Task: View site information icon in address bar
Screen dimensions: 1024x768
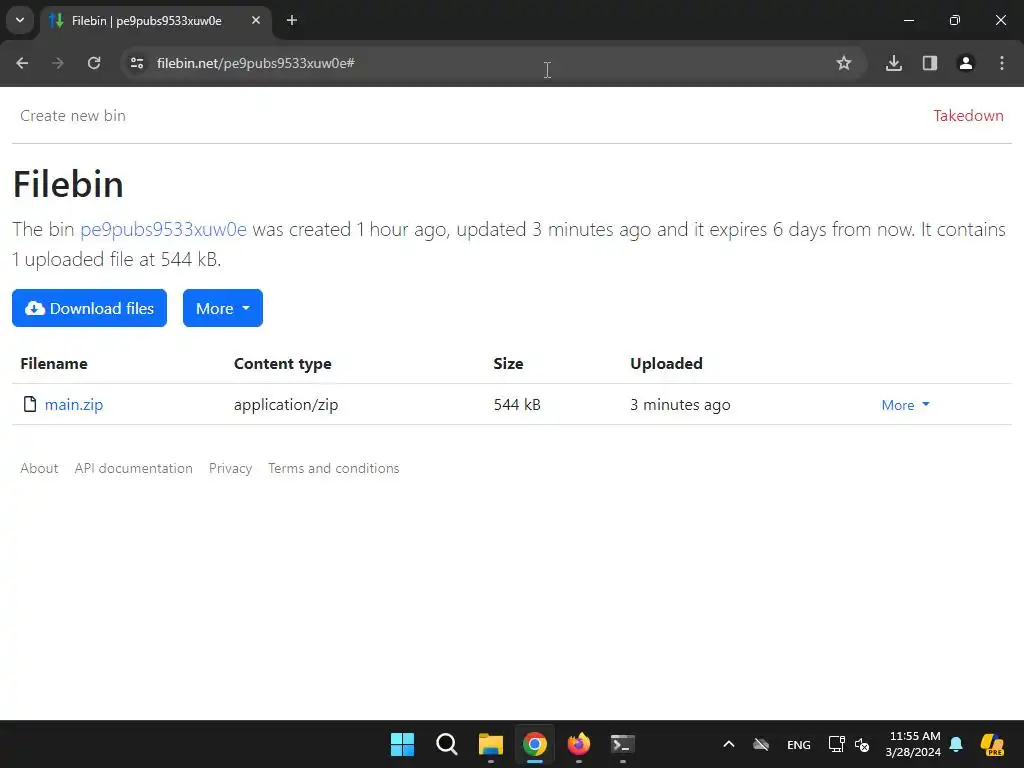Action: click(136, 63)
